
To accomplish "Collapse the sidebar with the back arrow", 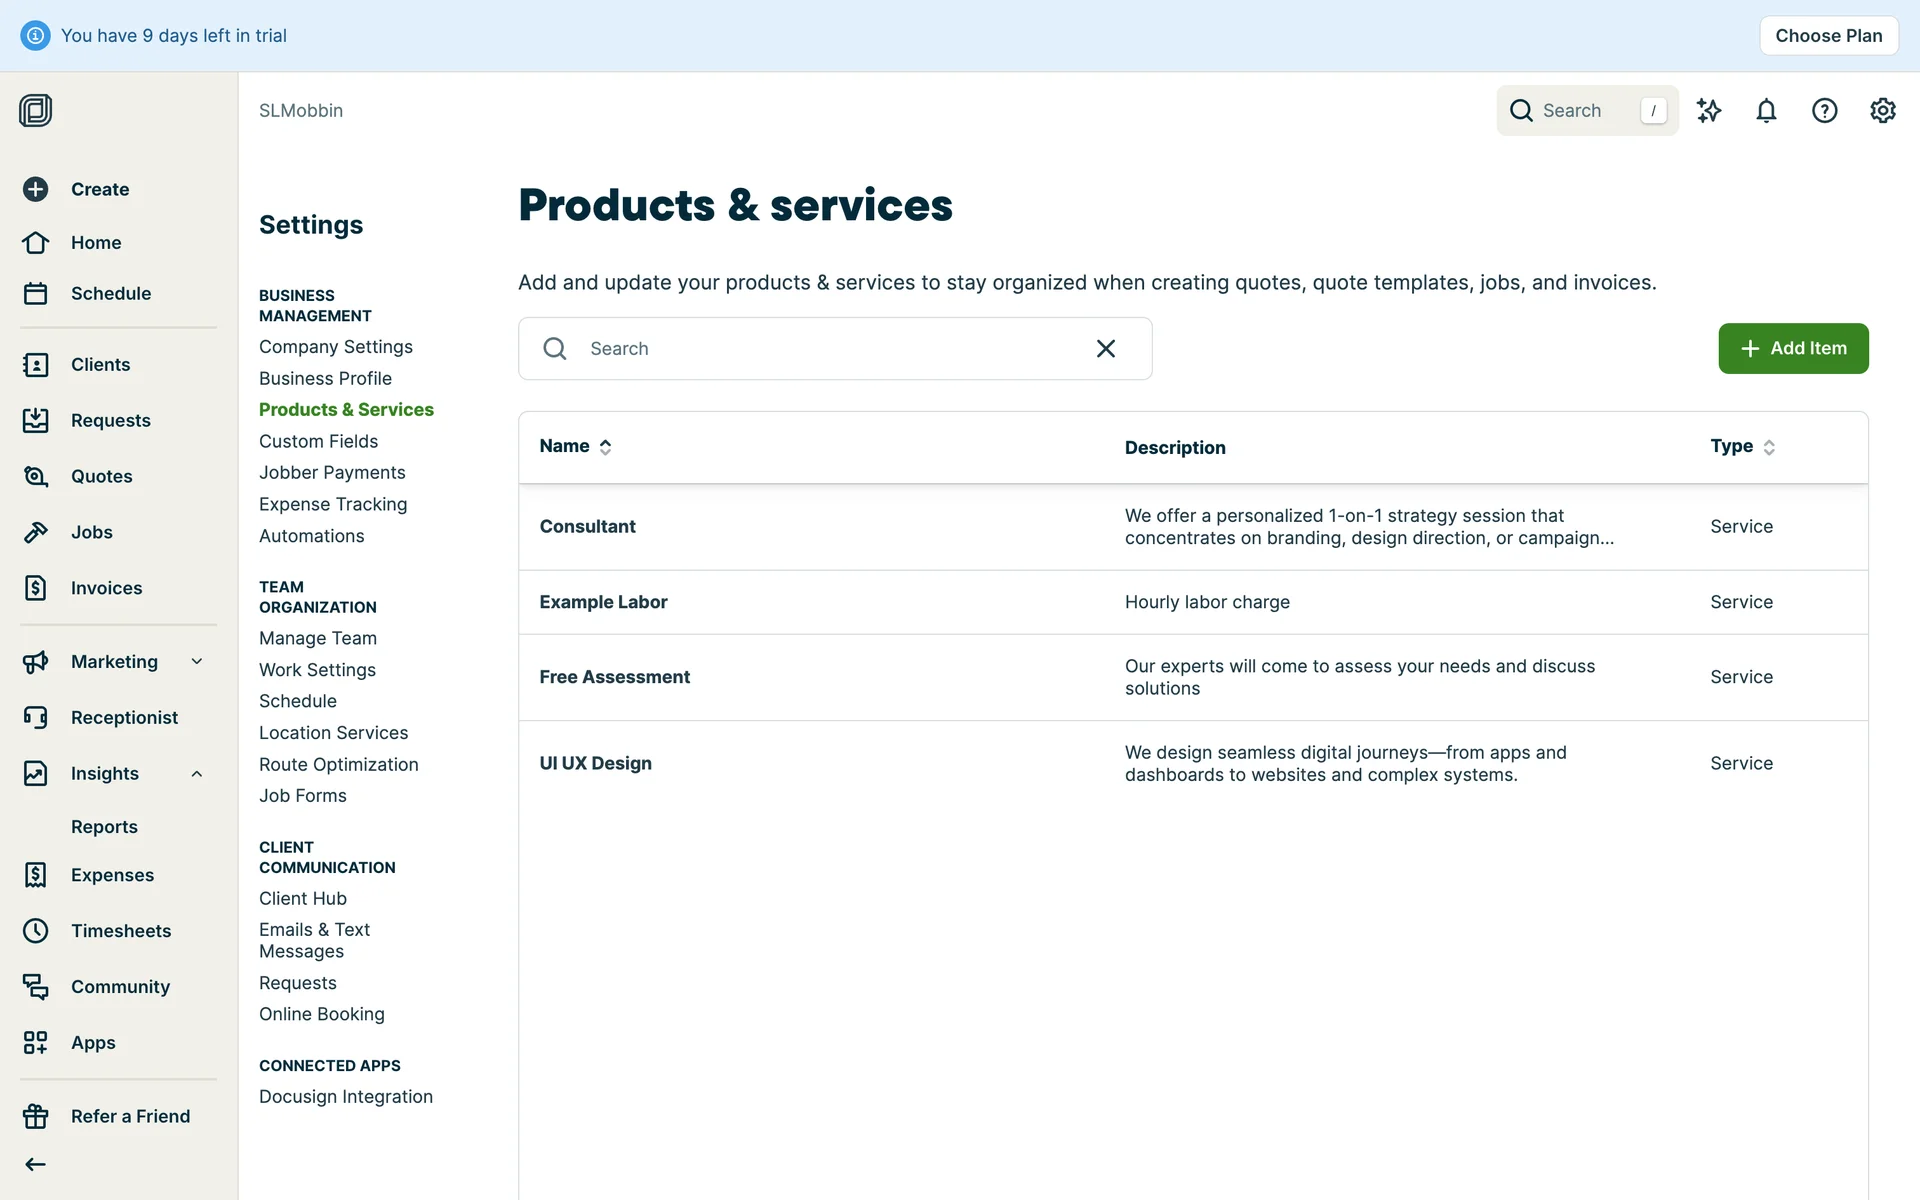I will pos(36,1164).
